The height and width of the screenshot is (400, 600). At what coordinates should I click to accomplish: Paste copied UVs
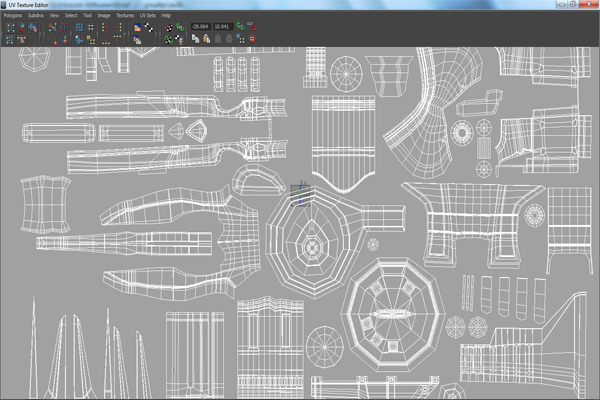click(207, 39)
